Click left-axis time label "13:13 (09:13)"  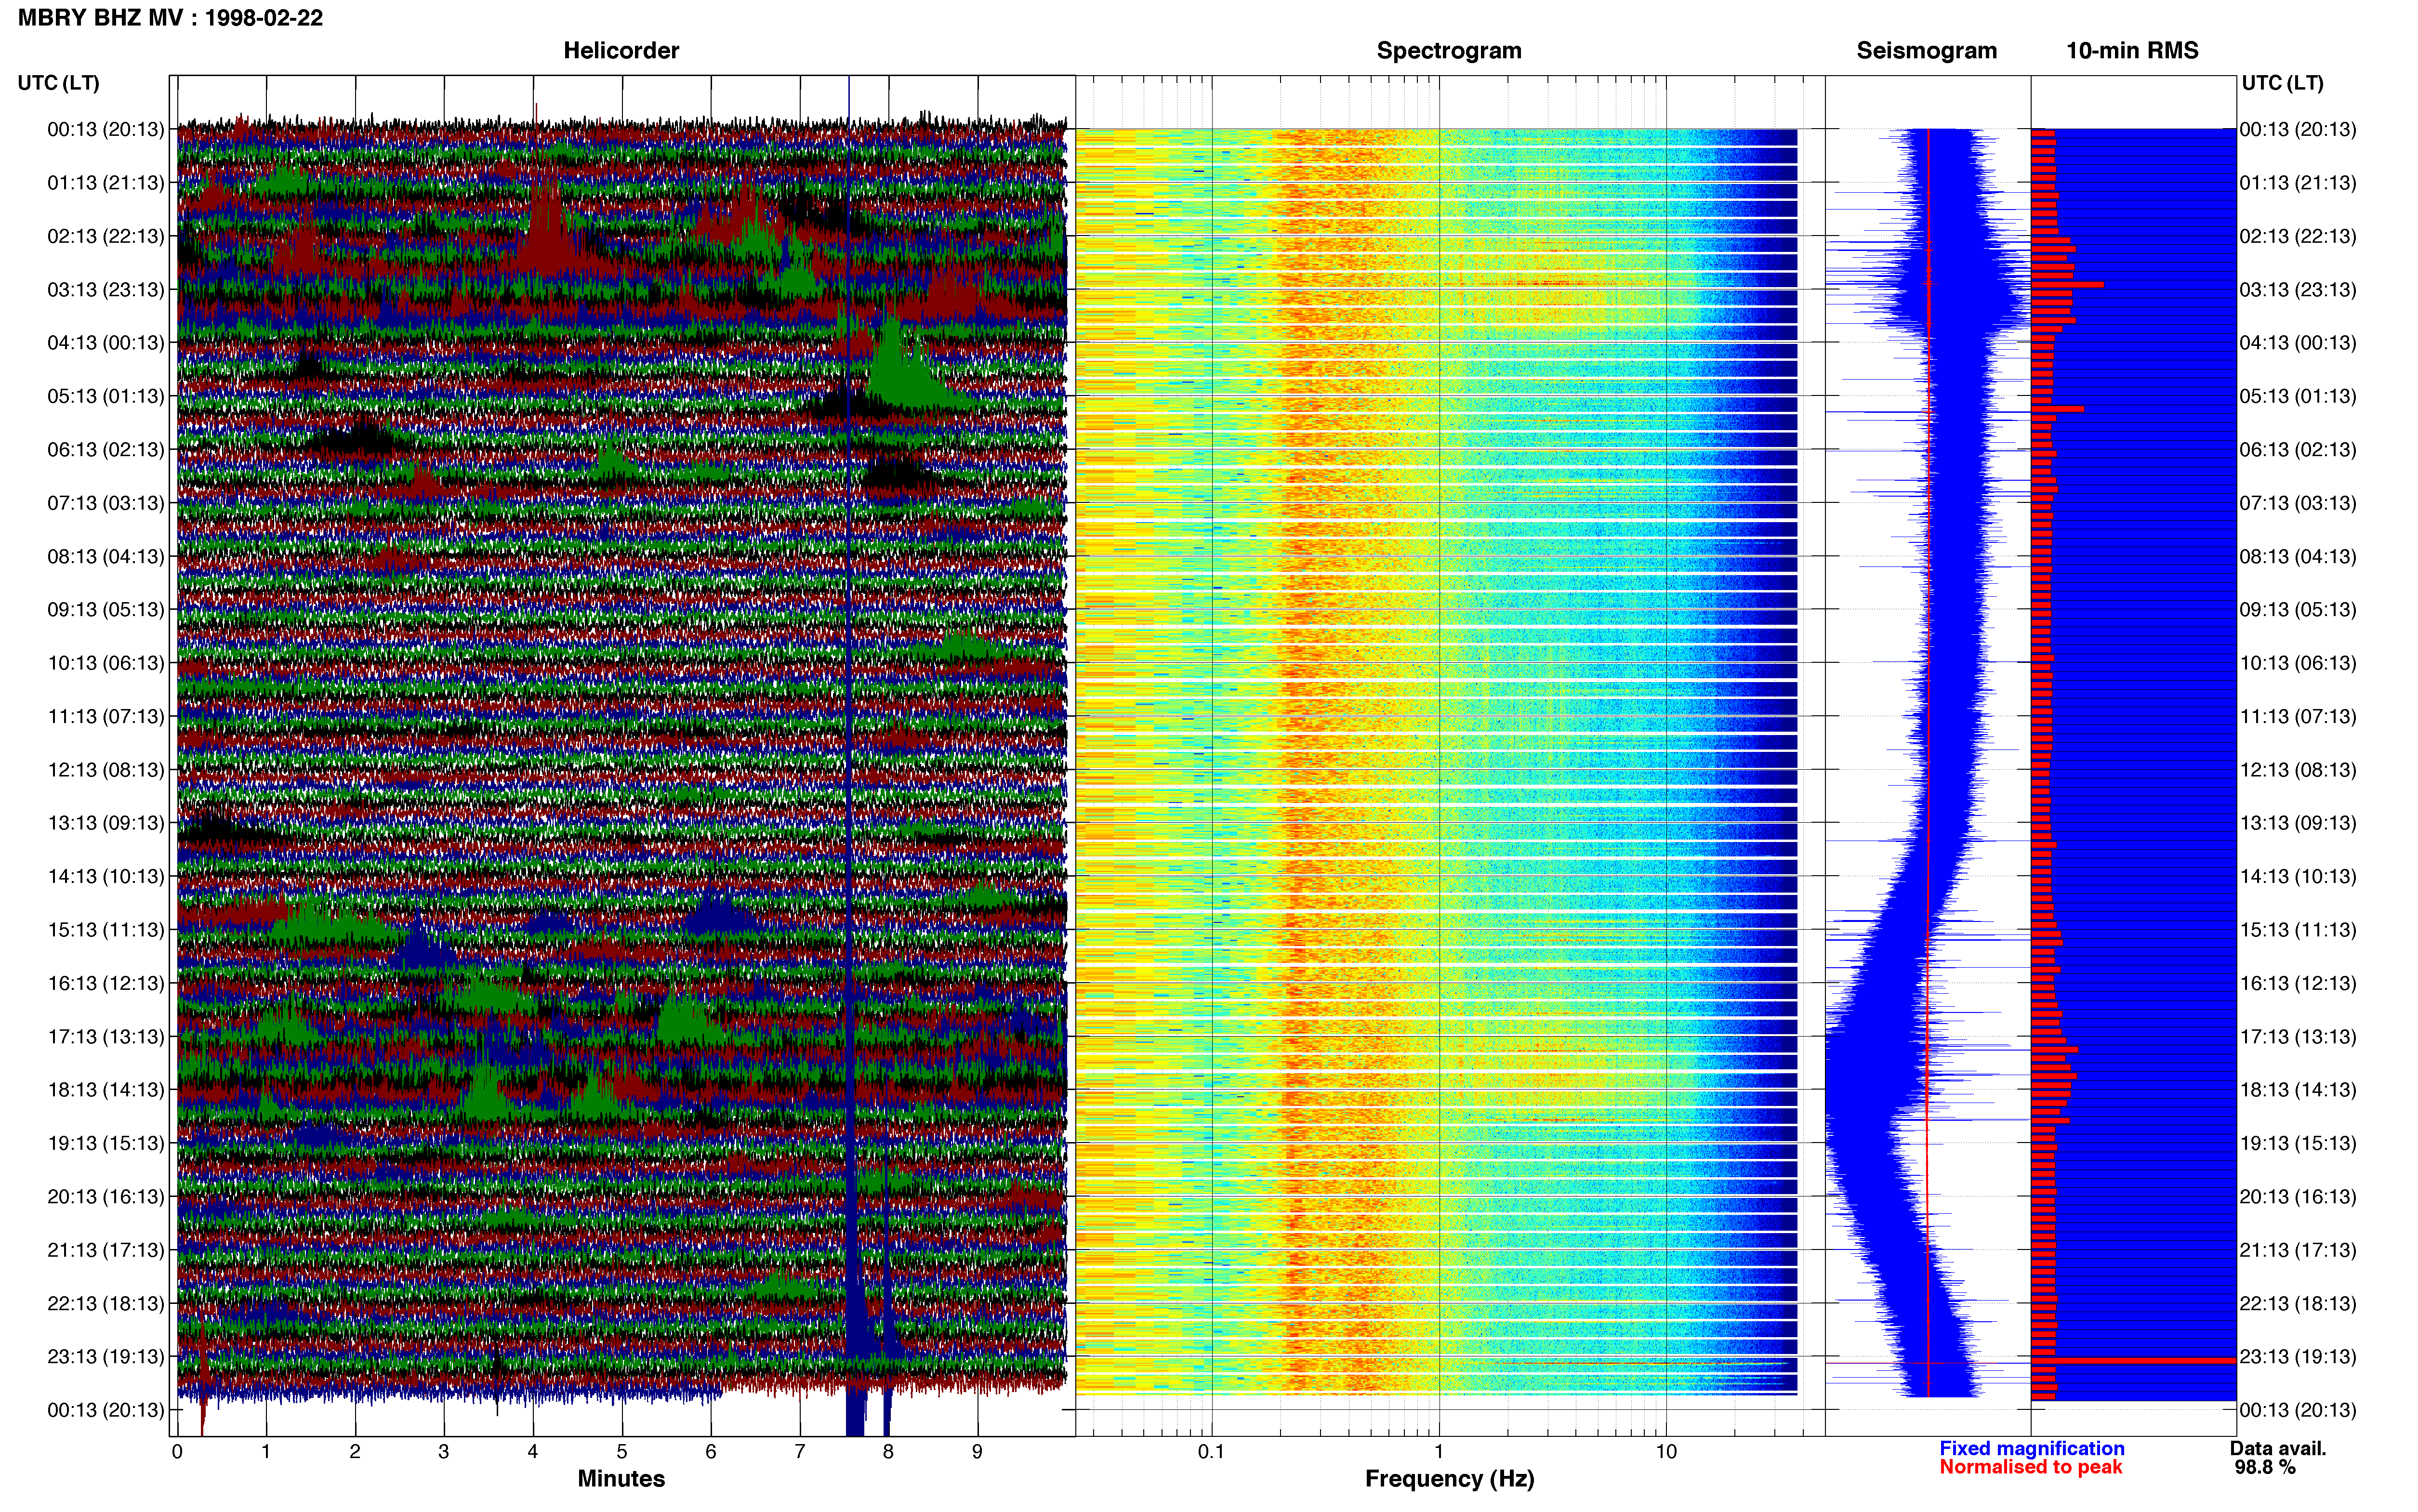point(105,822)
